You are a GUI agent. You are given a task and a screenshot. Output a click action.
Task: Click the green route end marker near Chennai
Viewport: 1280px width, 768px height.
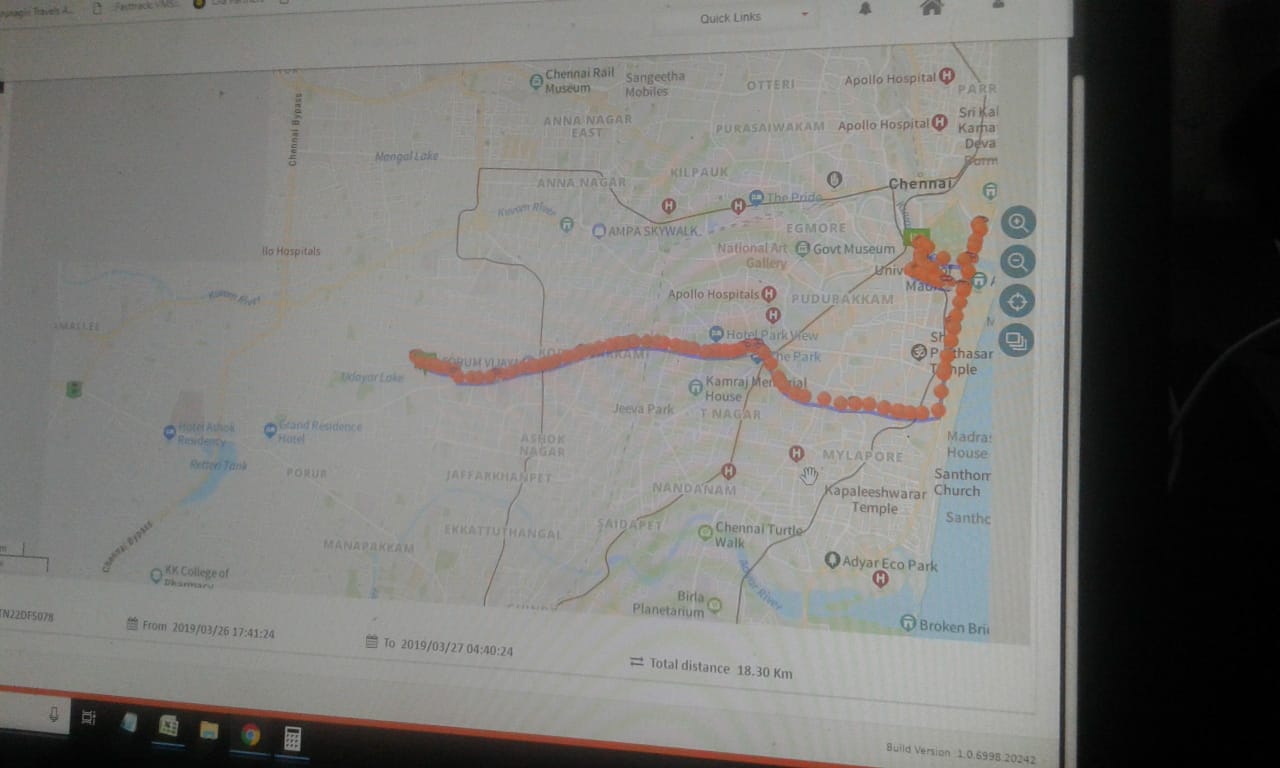[x=915, y=238]
